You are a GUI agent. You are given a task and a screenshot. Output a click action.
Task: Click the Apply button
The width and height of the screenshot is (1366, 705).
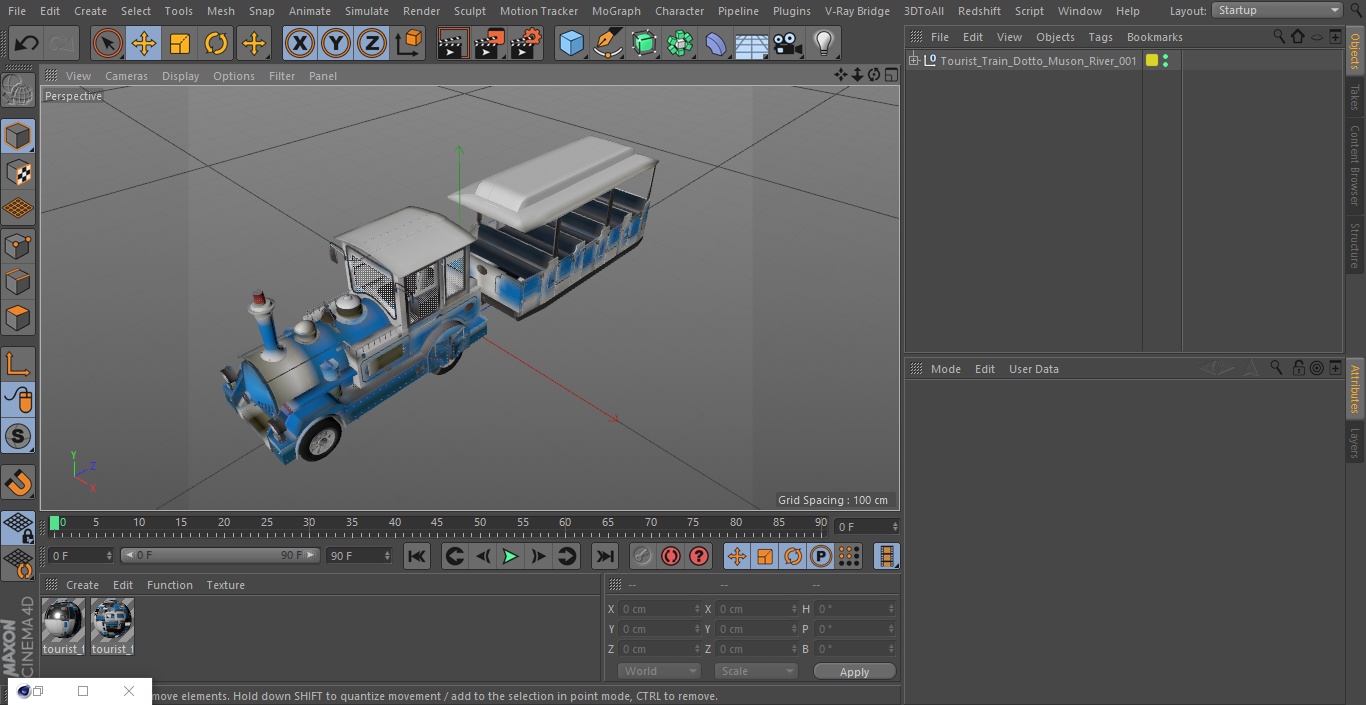coord(854,671)
